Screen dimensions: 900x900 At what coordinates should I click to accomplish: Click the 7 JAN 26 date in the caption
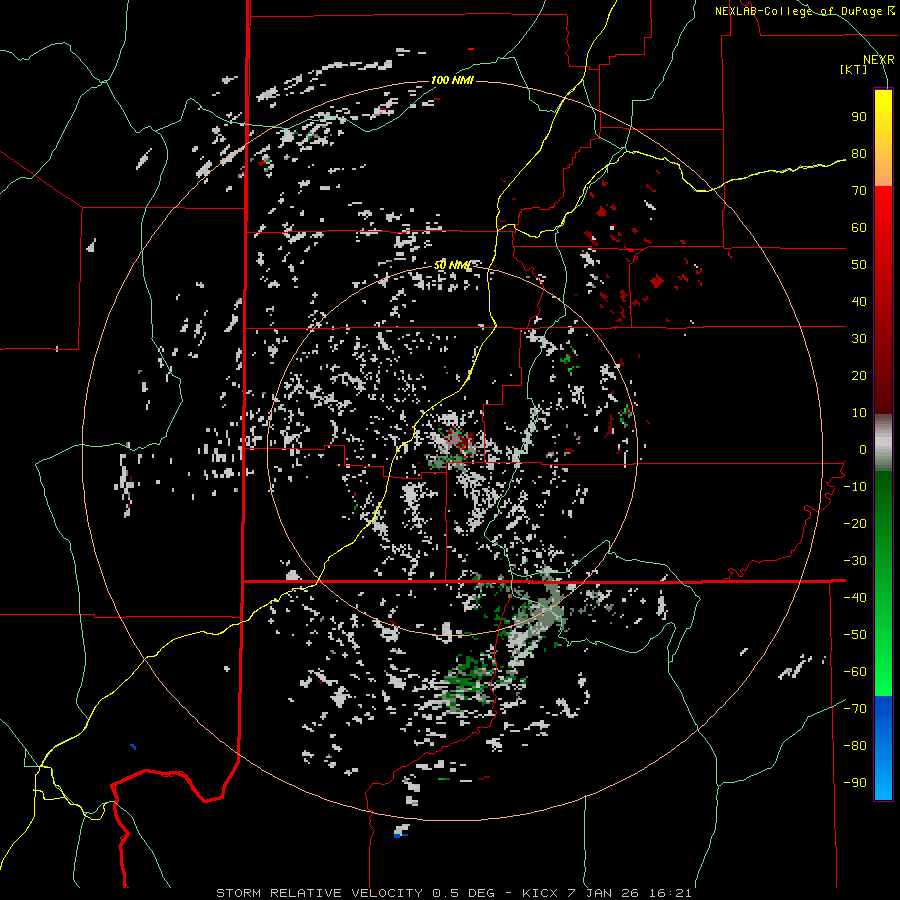point(603,893)
